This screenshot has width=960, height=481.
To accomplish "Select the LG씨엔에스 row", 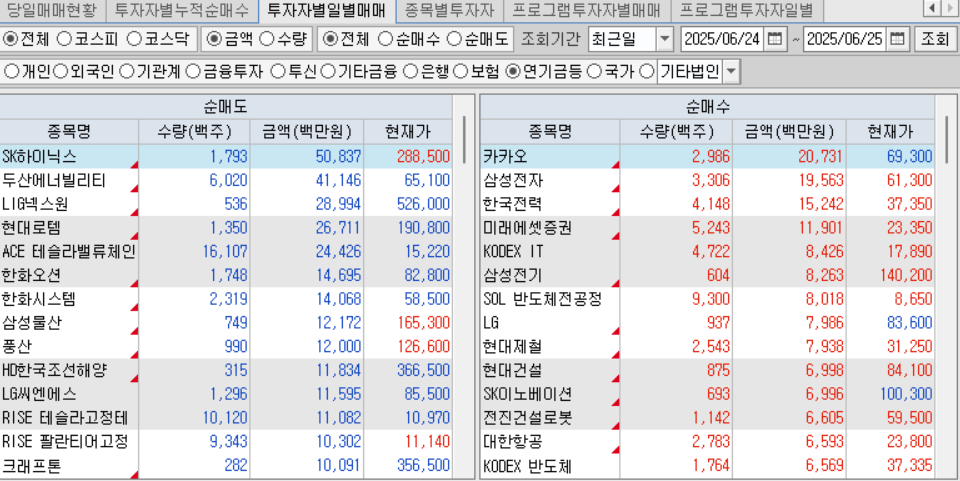I will click(226, 395).
